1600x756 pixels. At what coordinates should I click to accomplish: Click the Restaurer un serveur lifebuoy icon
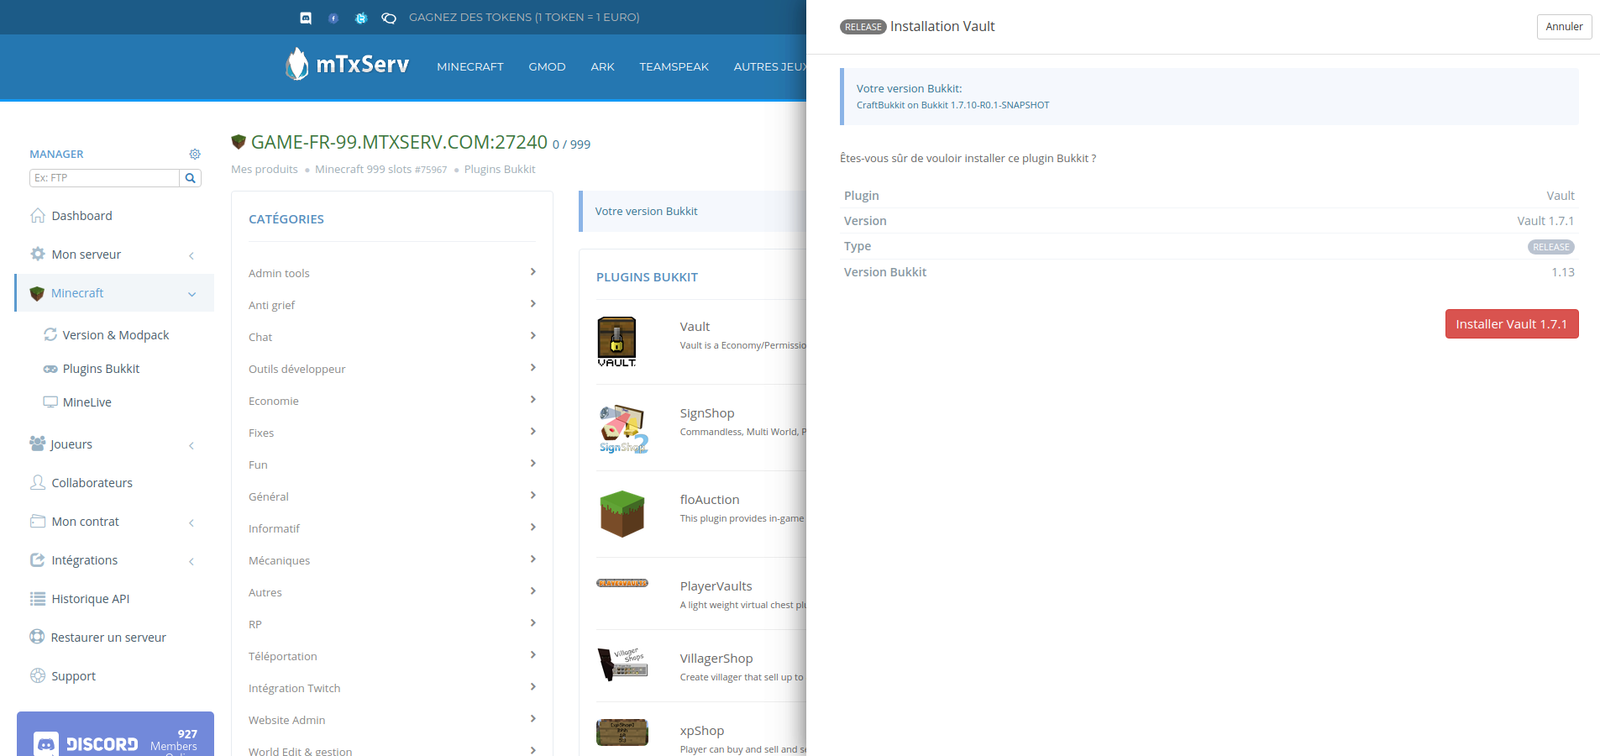click(37, 637)
